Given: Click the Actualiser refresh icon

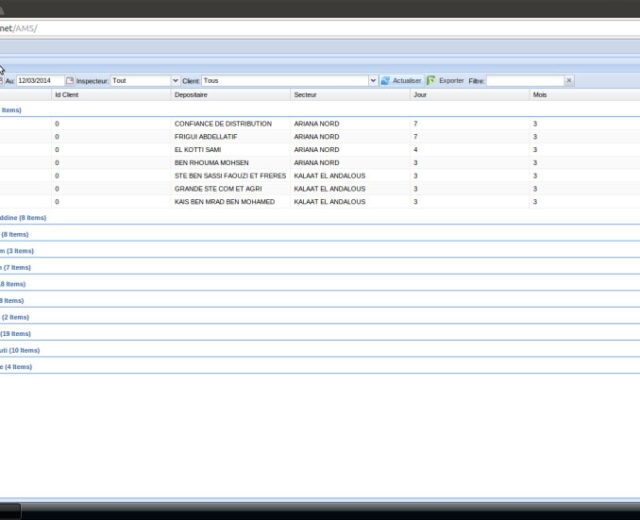Looking at the screenshot, I should click(385, 81).
